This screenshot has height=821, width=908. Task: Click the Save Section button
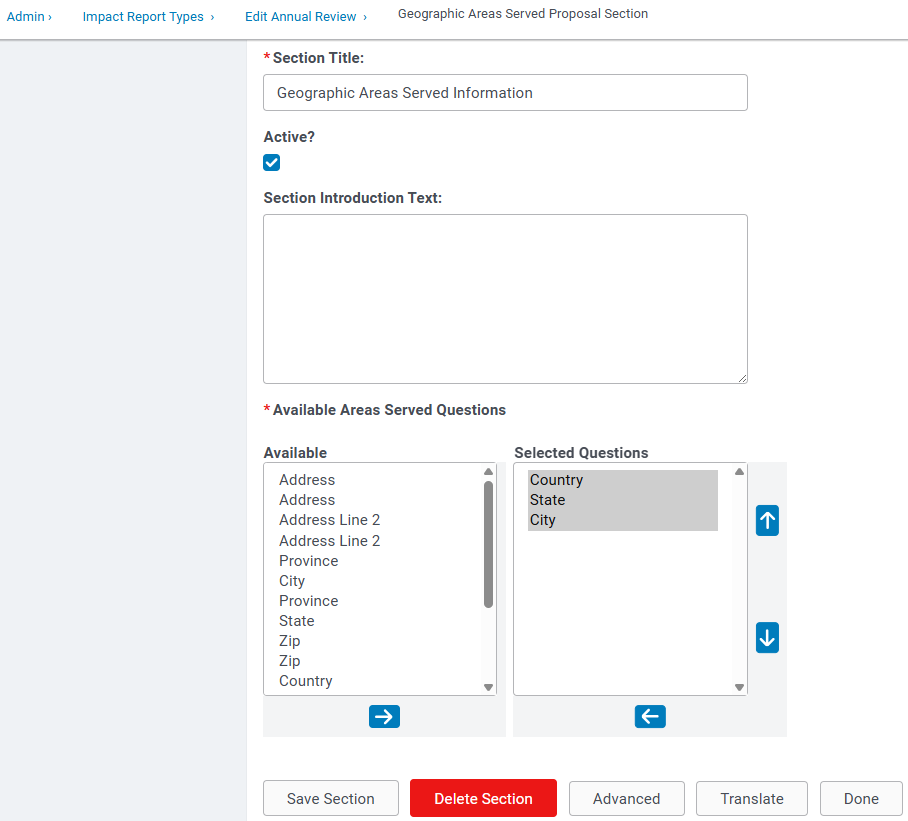[331, 798]
